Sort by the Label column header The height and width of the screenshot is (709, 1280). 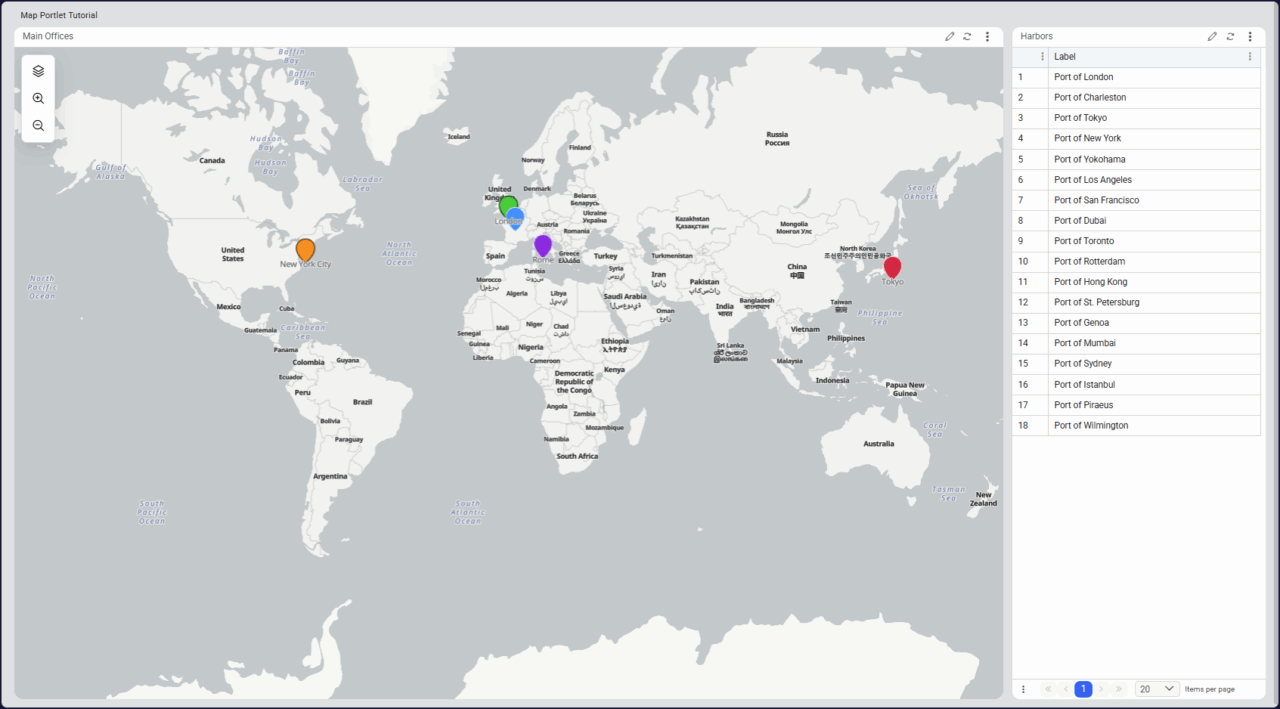[x=1065, y=57]
